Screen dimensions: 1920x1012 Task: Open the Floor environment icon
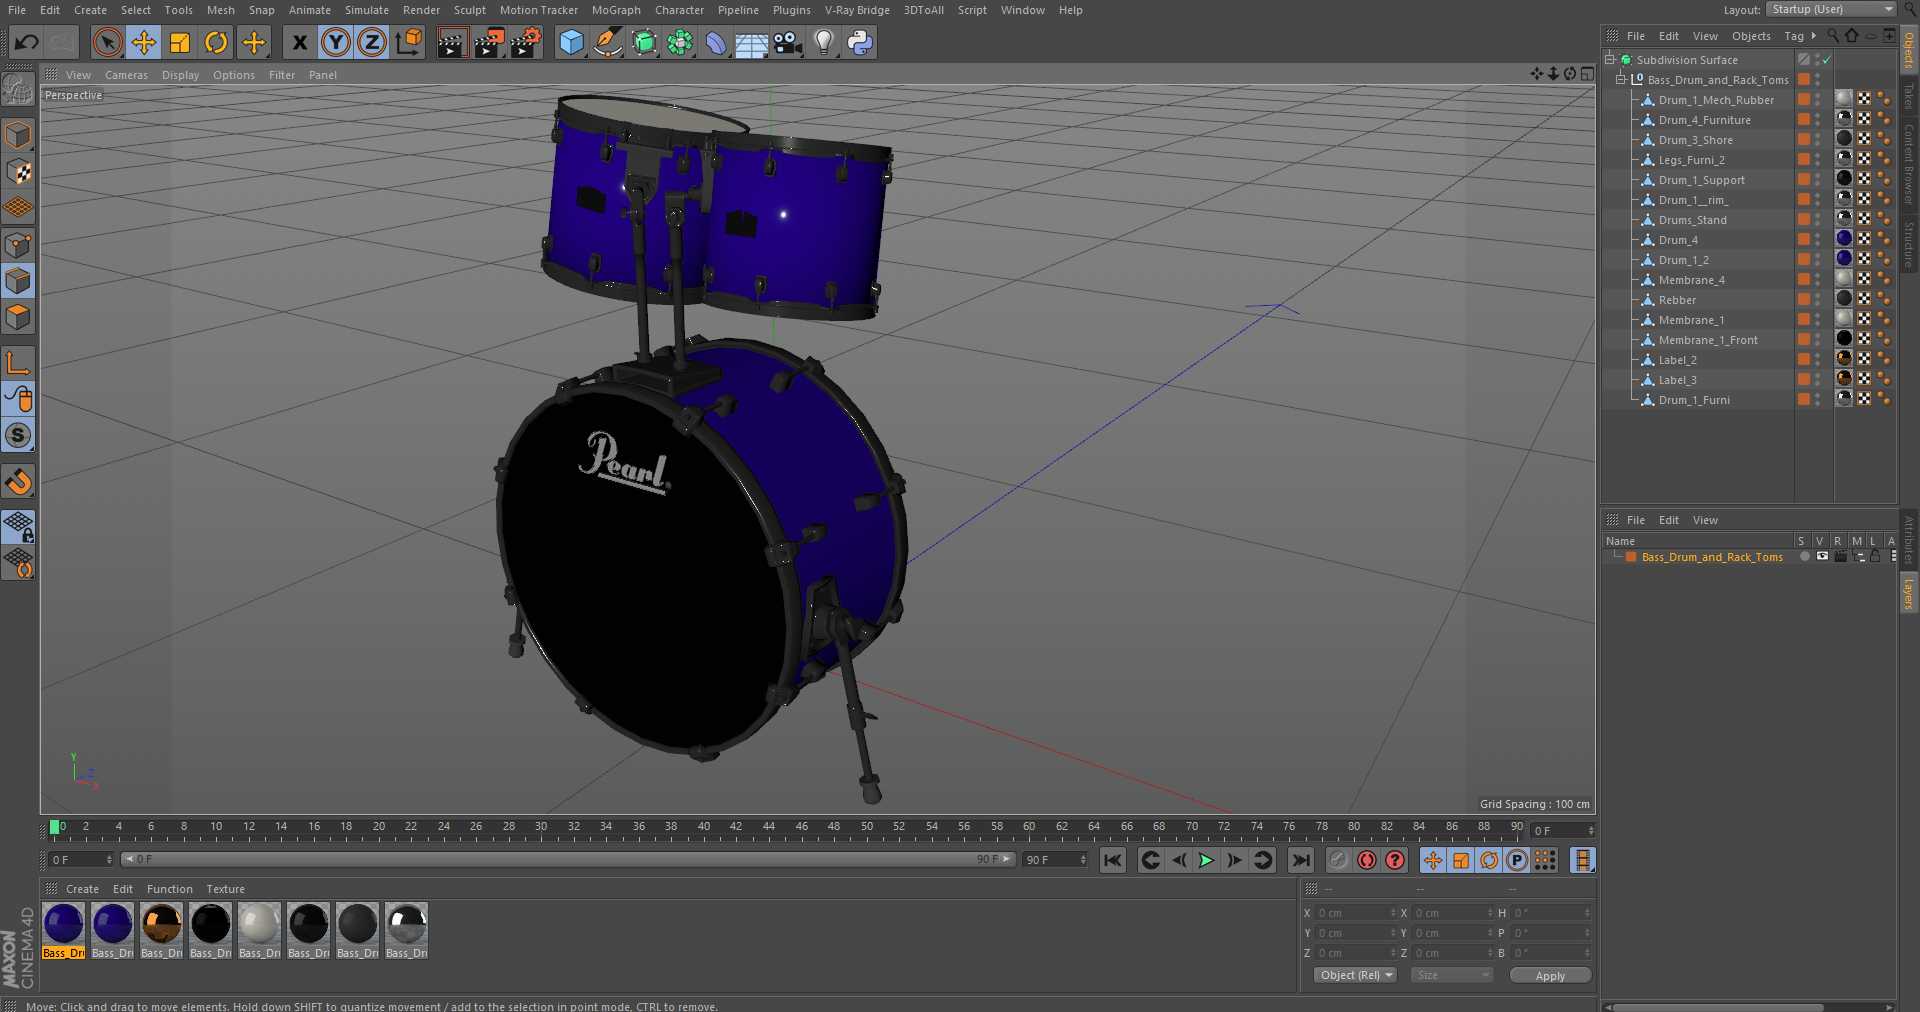pyautogui.click(x=751, y=42)
